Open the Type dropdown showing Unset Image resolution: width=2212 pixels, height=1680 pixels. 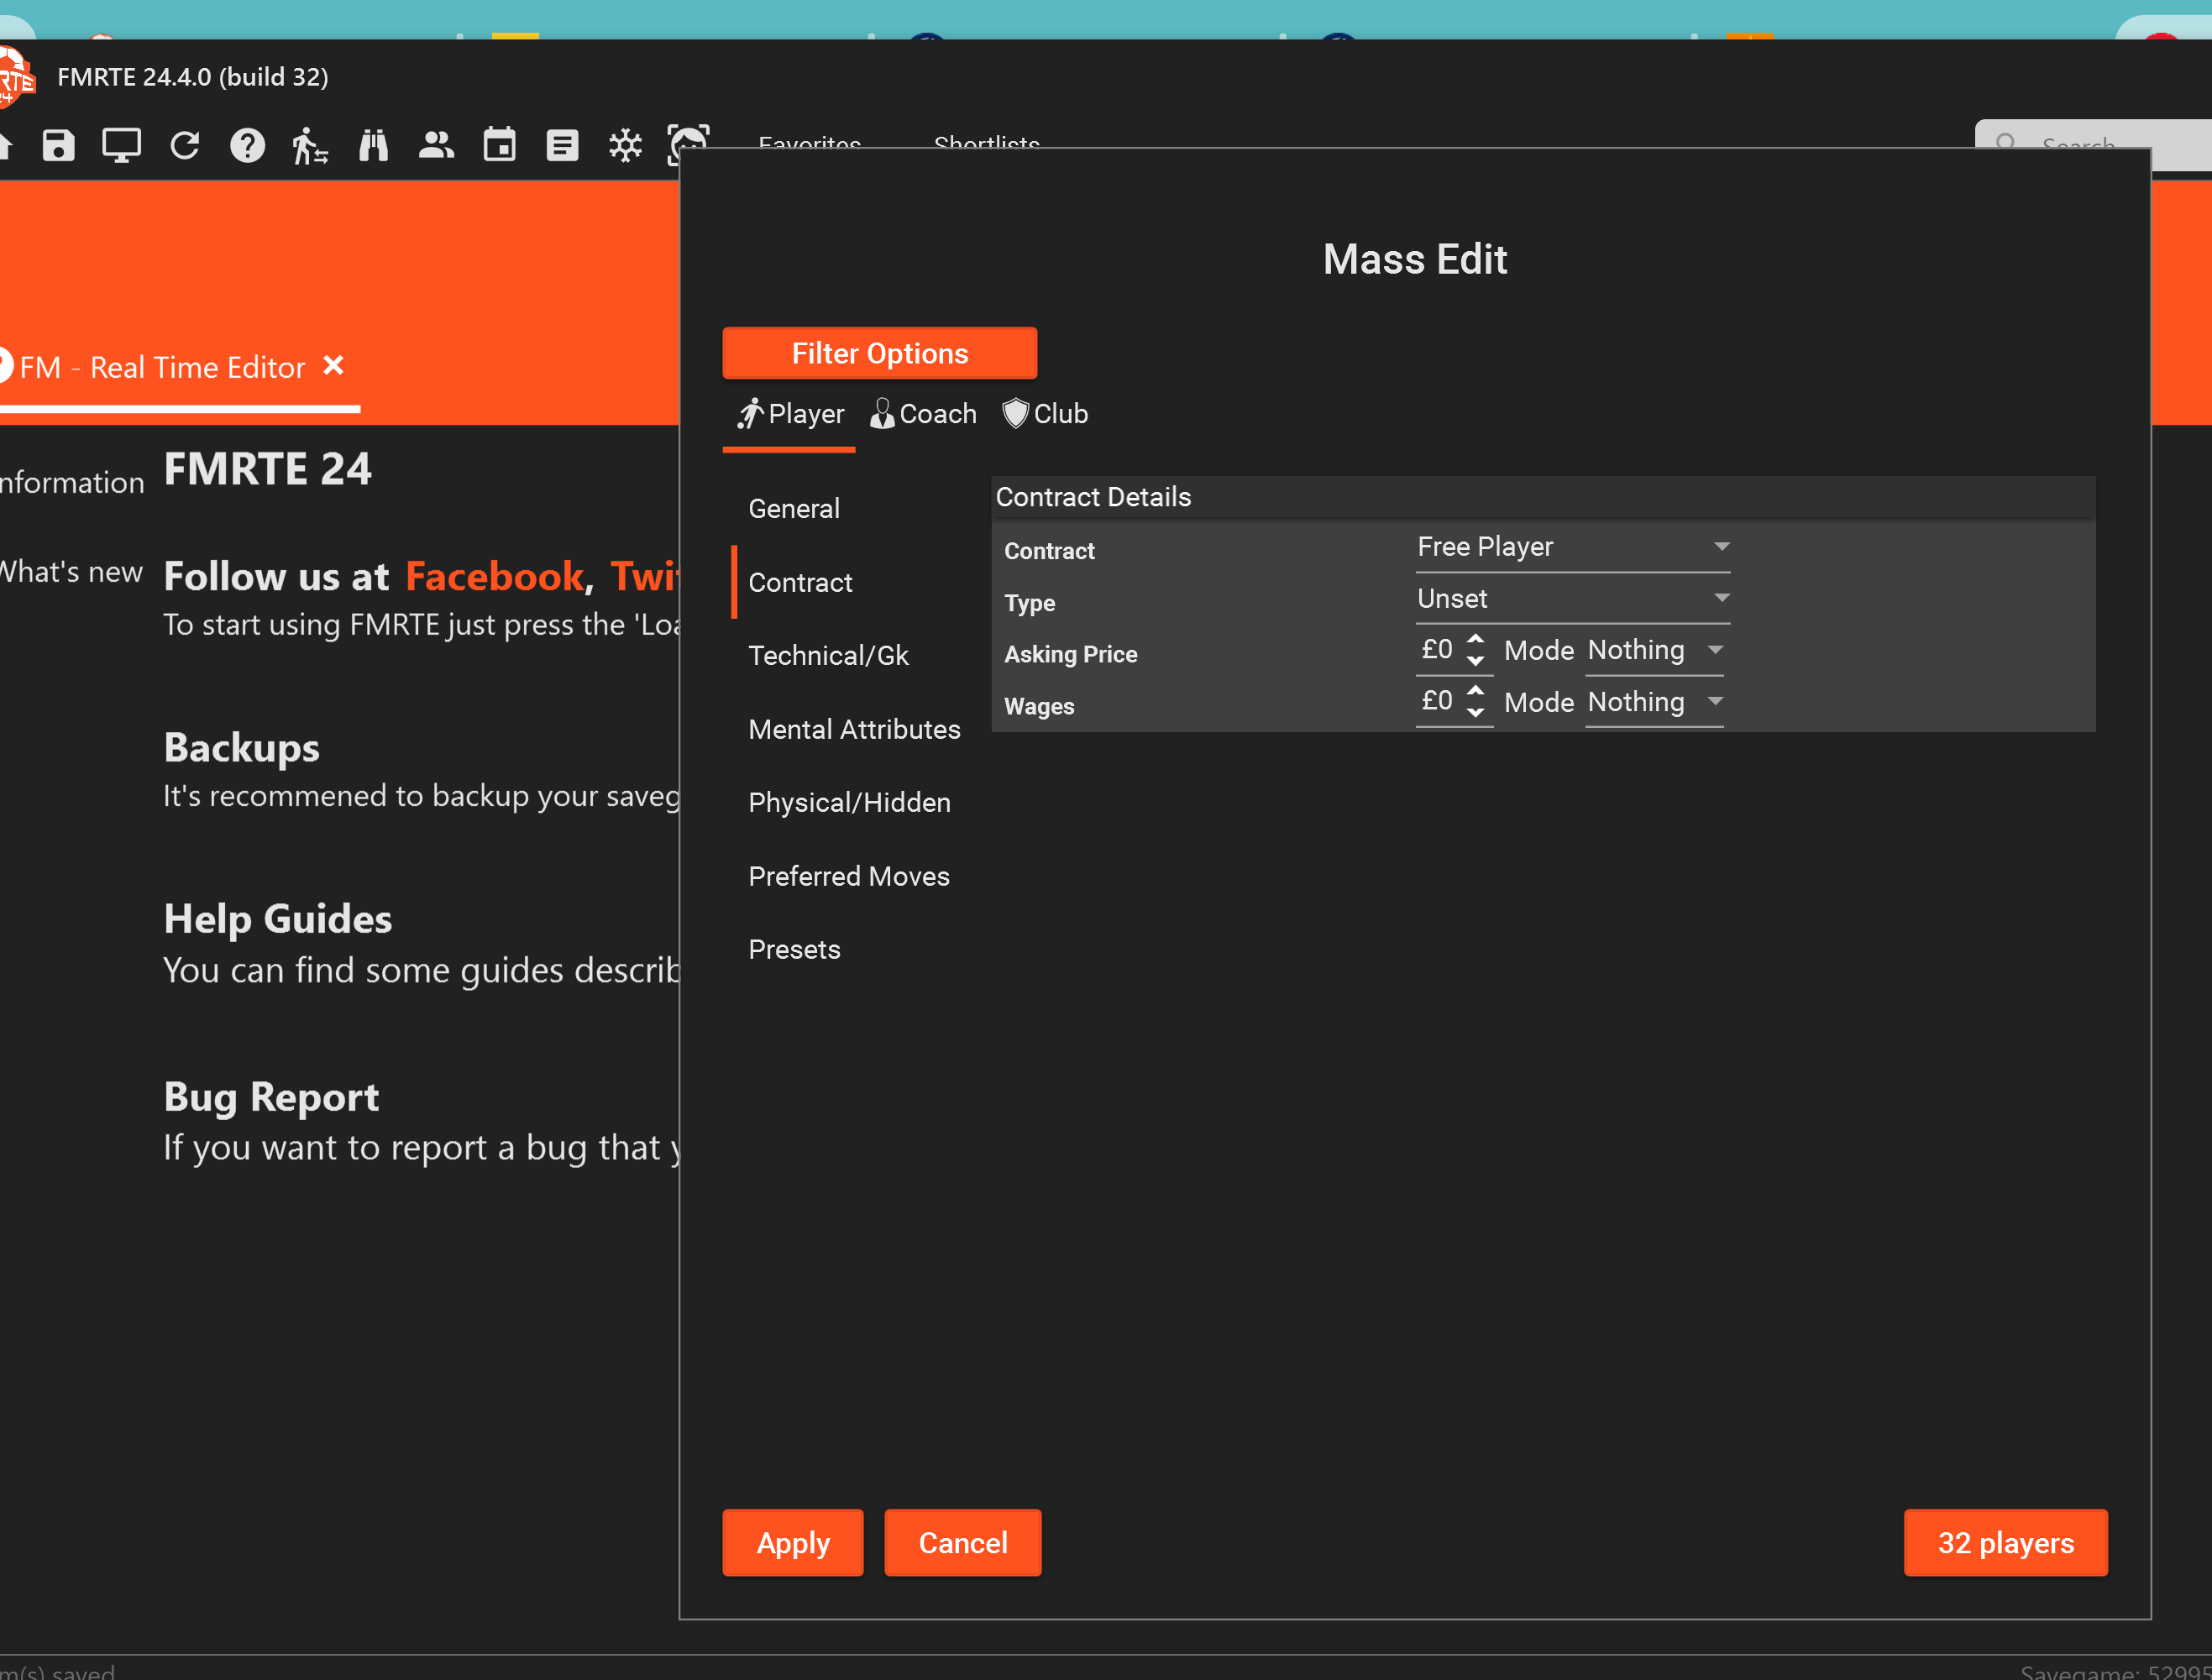(x=1573, y=599)
